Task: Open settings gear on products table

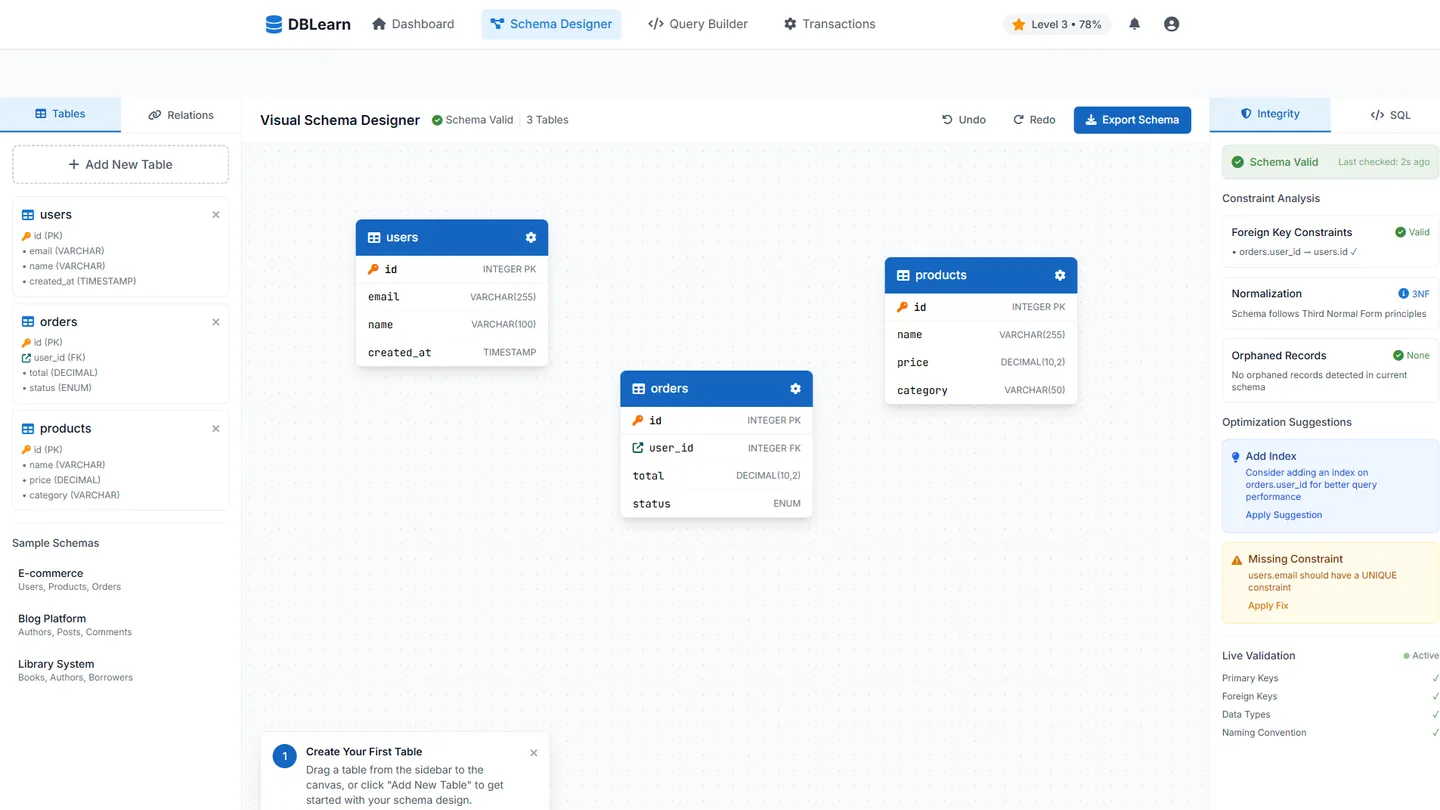Action: pyautogui.click(x=1060, y=275)
